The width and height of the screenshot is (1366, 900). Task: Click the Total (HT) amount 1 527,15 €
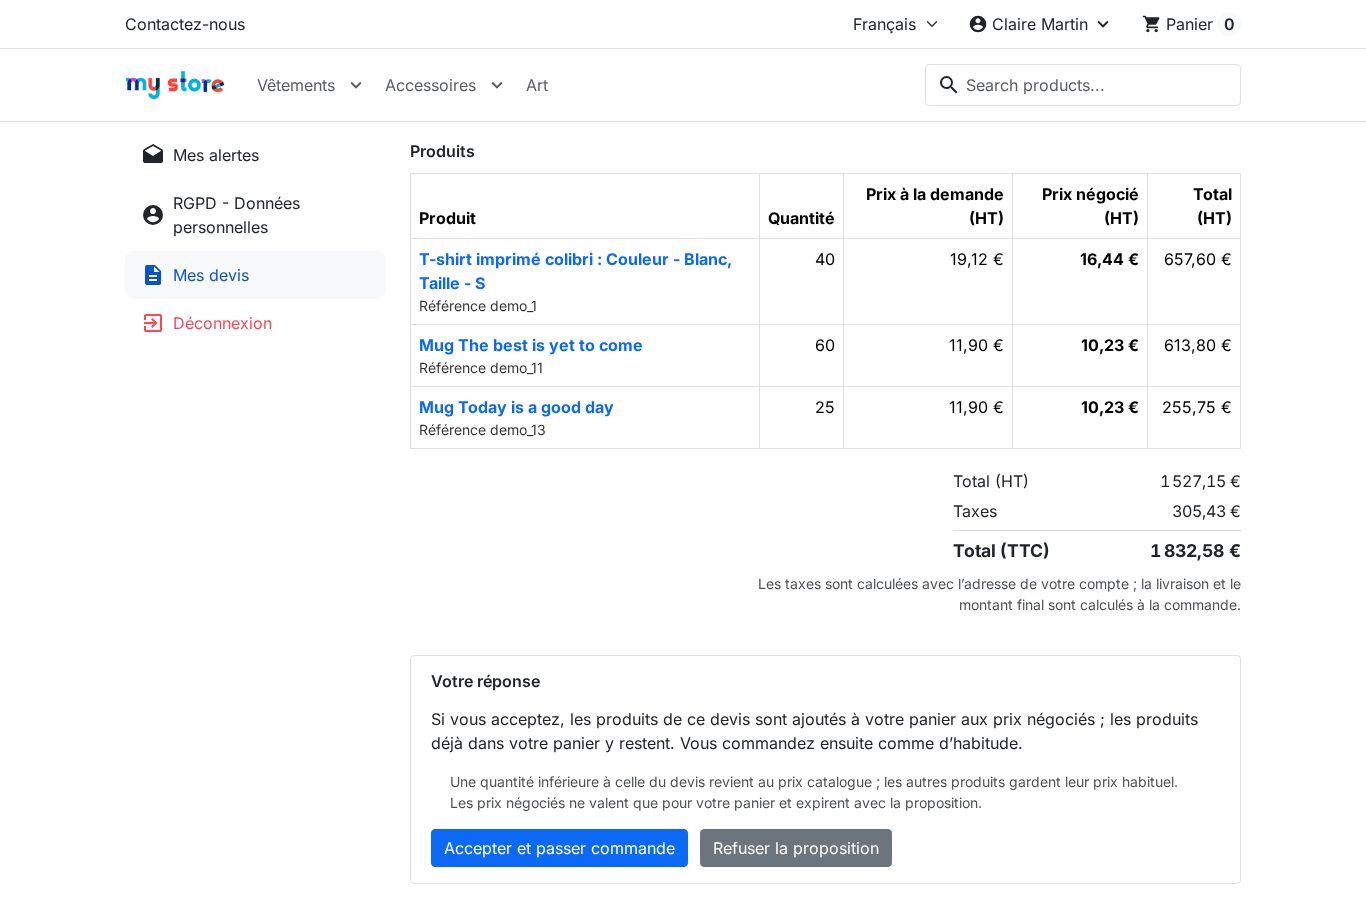coord(1200,481)
